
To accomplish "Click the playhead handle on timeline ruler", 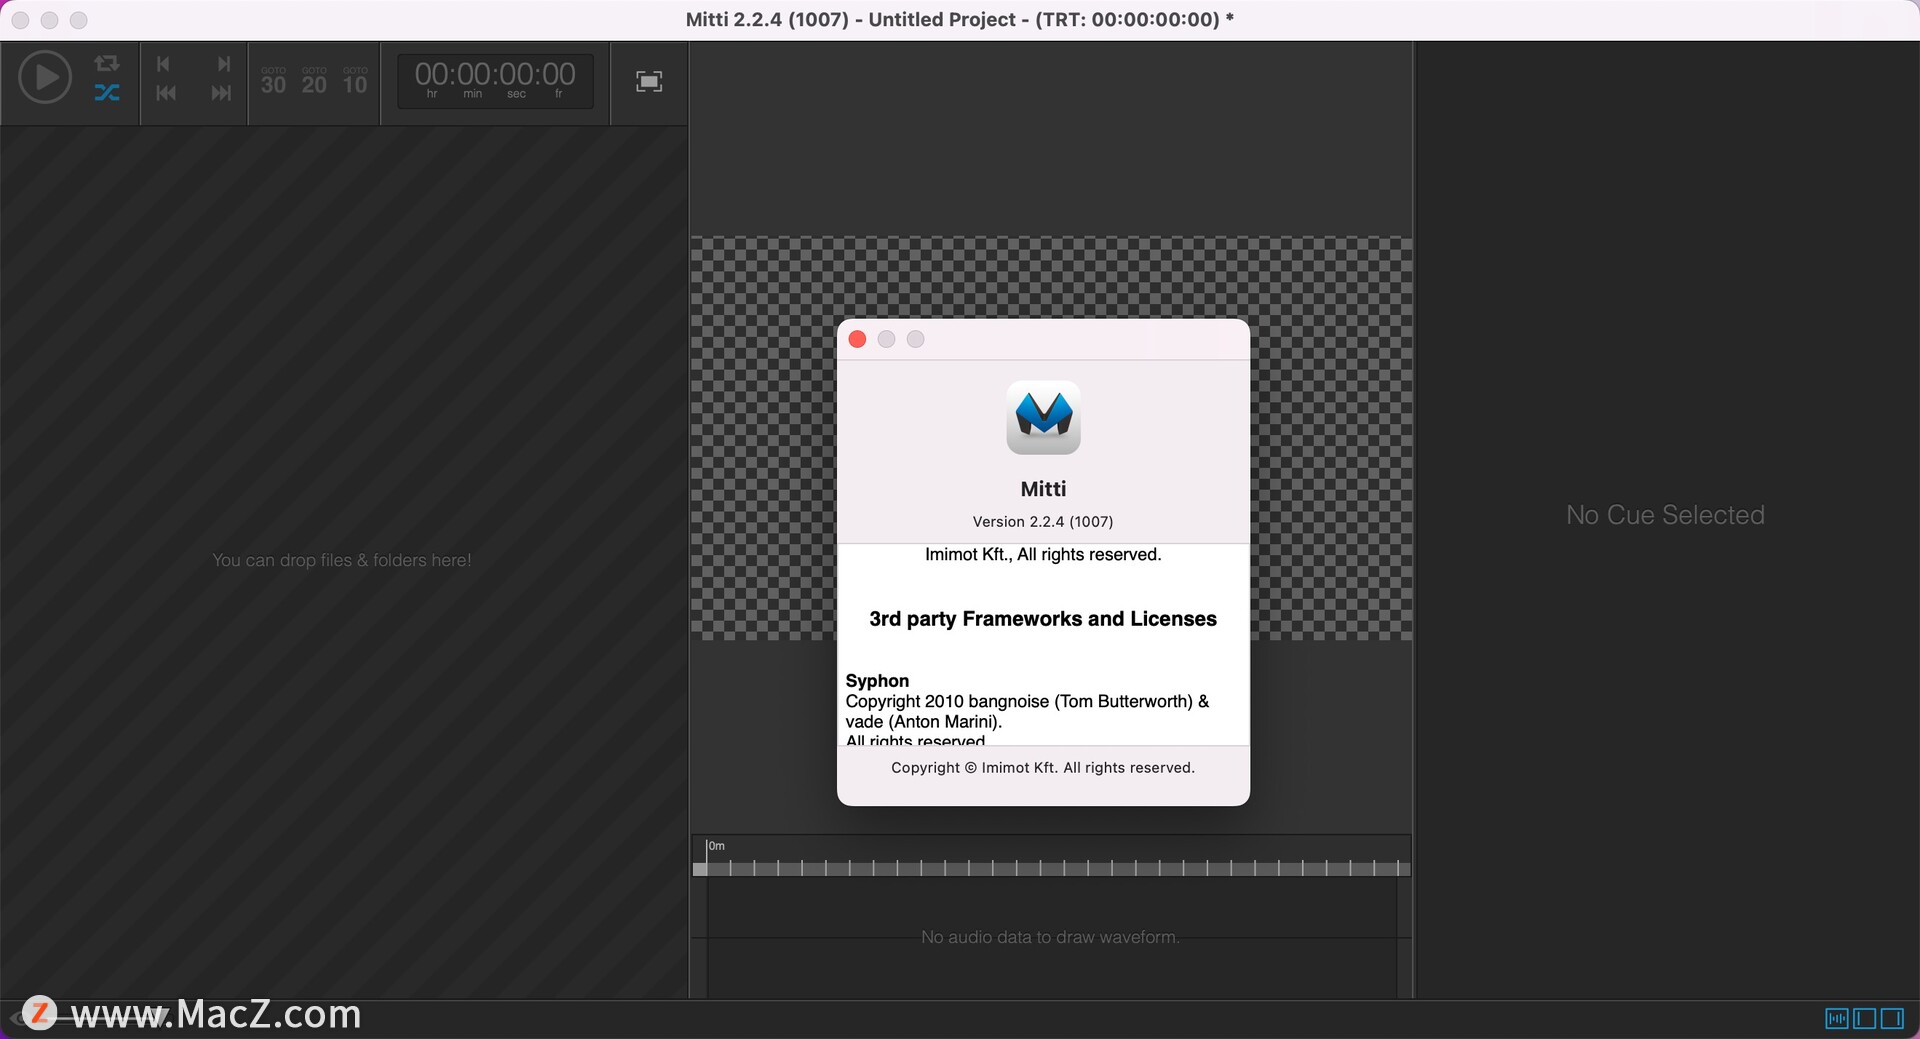I will [700, 869].
